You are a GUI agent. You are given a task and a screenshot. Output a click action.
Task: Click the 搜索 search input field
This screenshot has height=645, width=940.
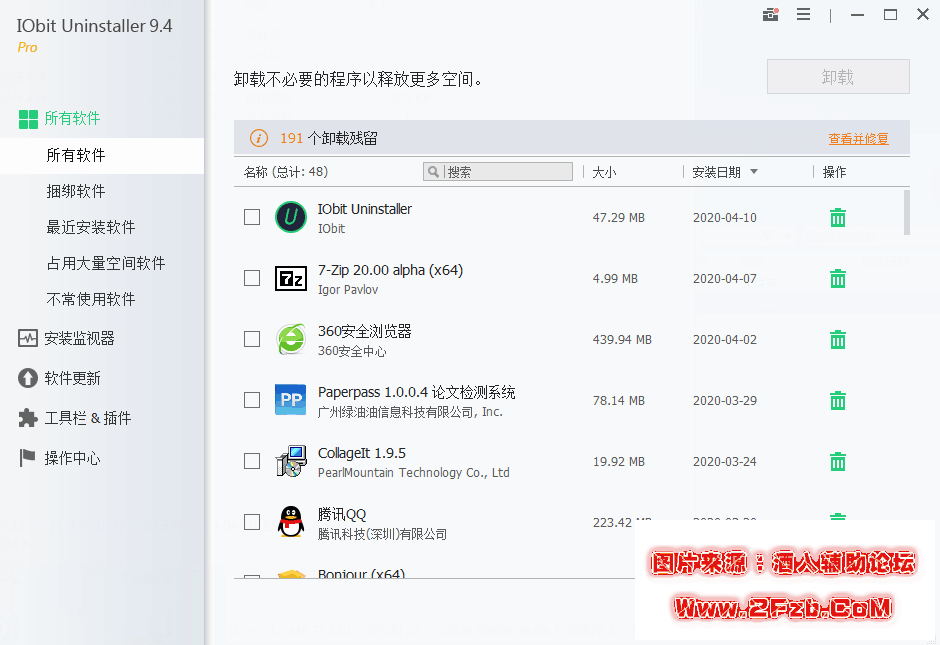(507, 172)
